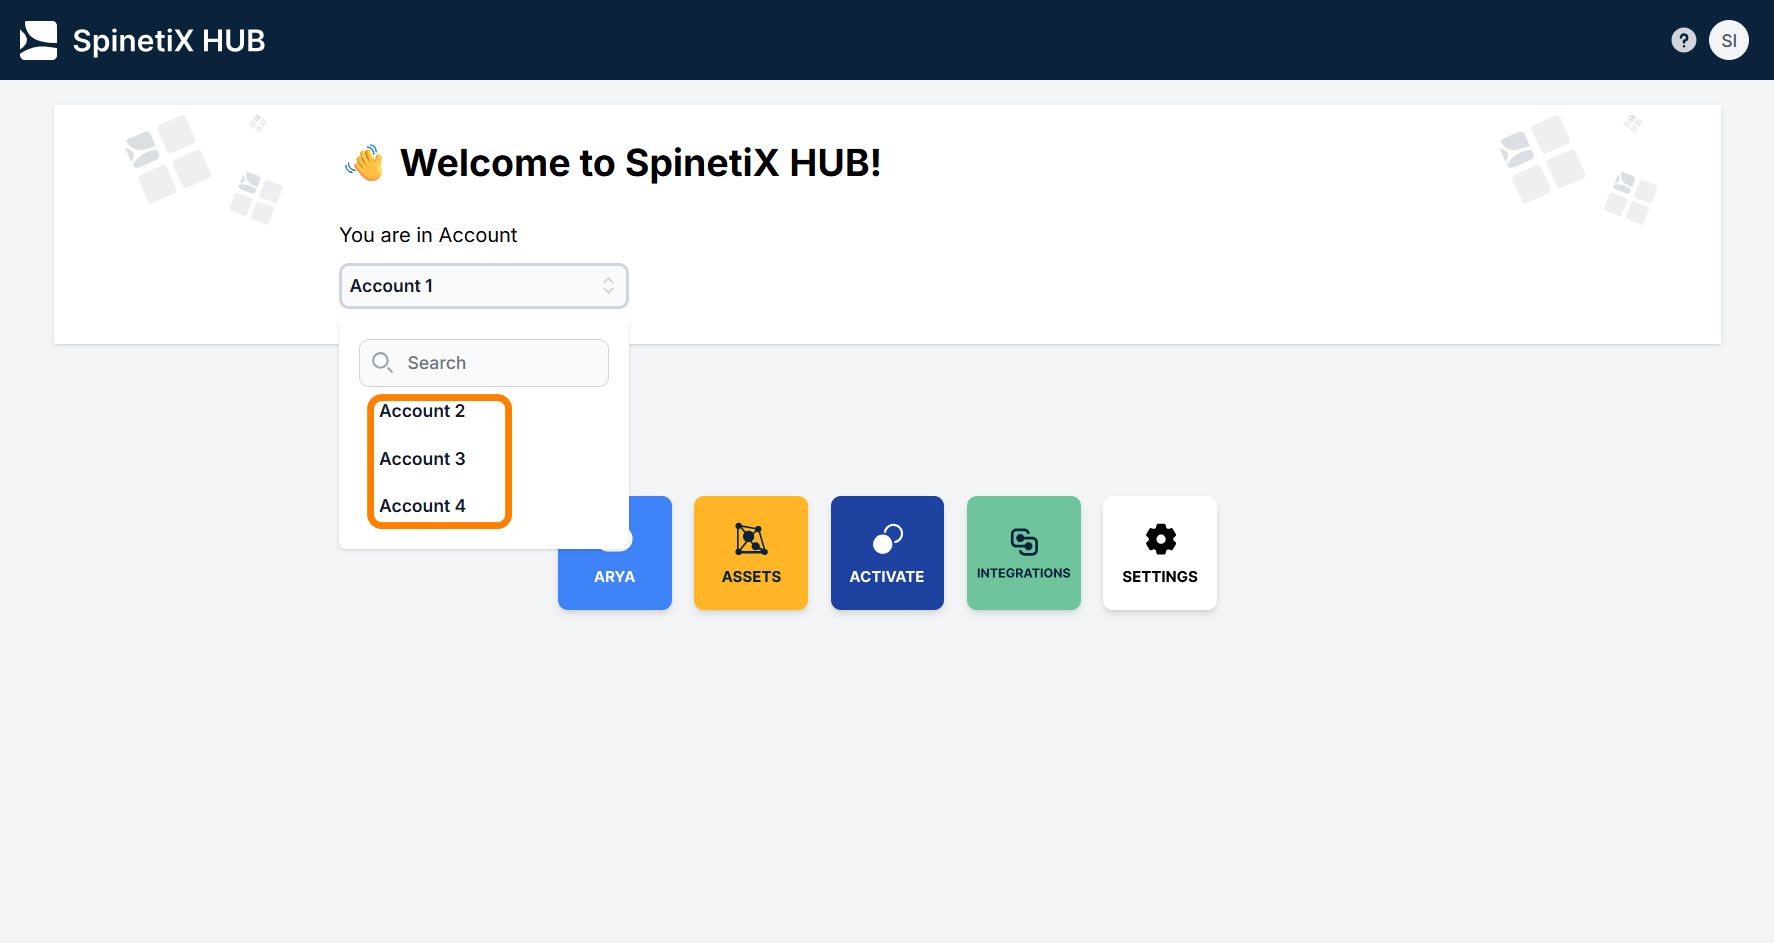1774x943 pixels.
Task: Select Account 2 from the list
Action: [422, 411]
